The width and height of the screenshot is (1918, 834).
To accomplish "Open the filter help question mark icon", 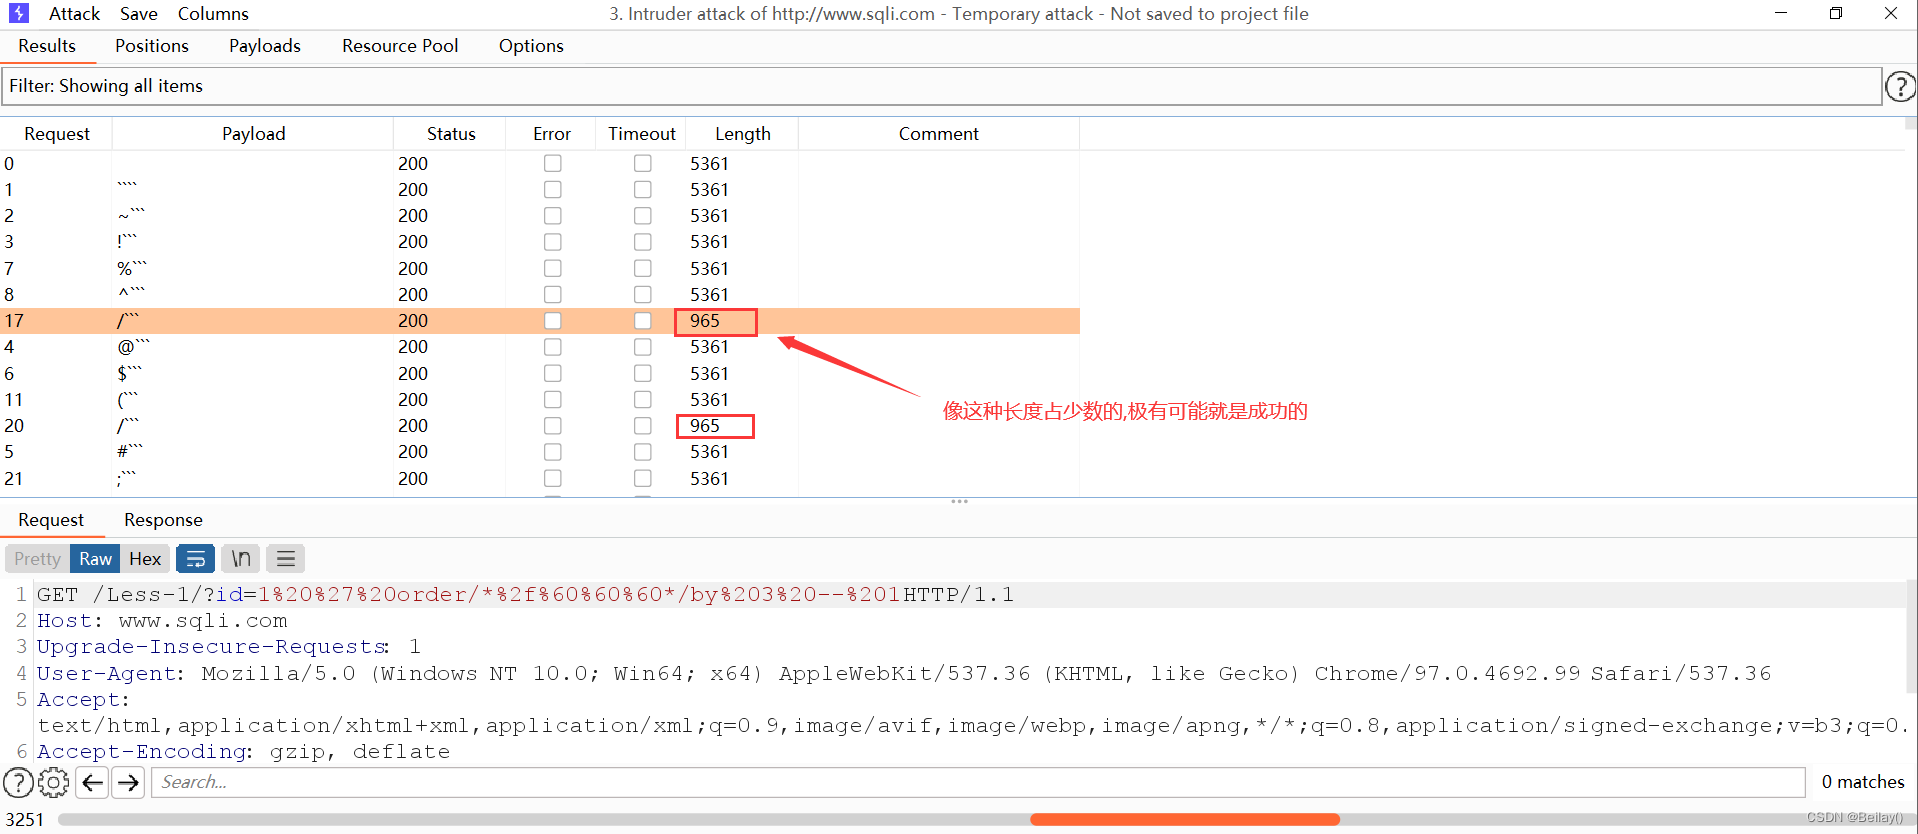I will tap(1900, 87).
